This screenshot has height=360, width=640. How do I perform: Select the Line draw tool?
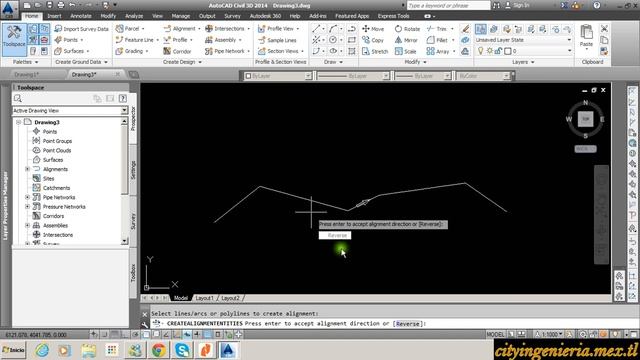(x=316, y=29)
